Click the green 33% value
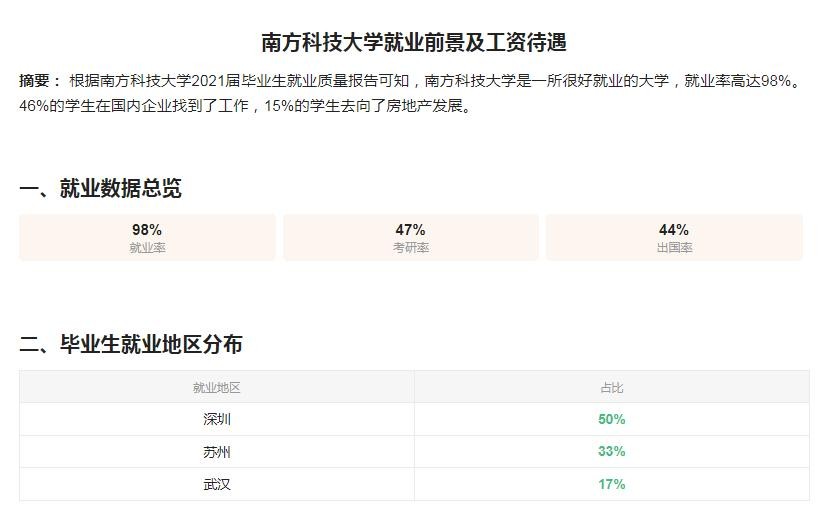The height and width of the screenshot is (517, 825). [x=611, y=452]
